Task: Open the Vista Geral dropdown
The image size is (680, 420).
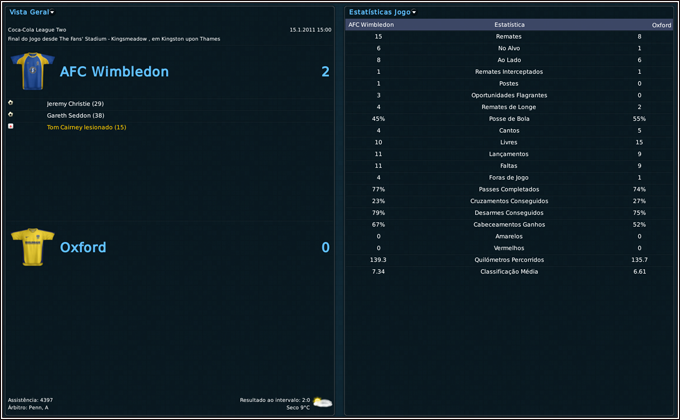Action: 32,12
